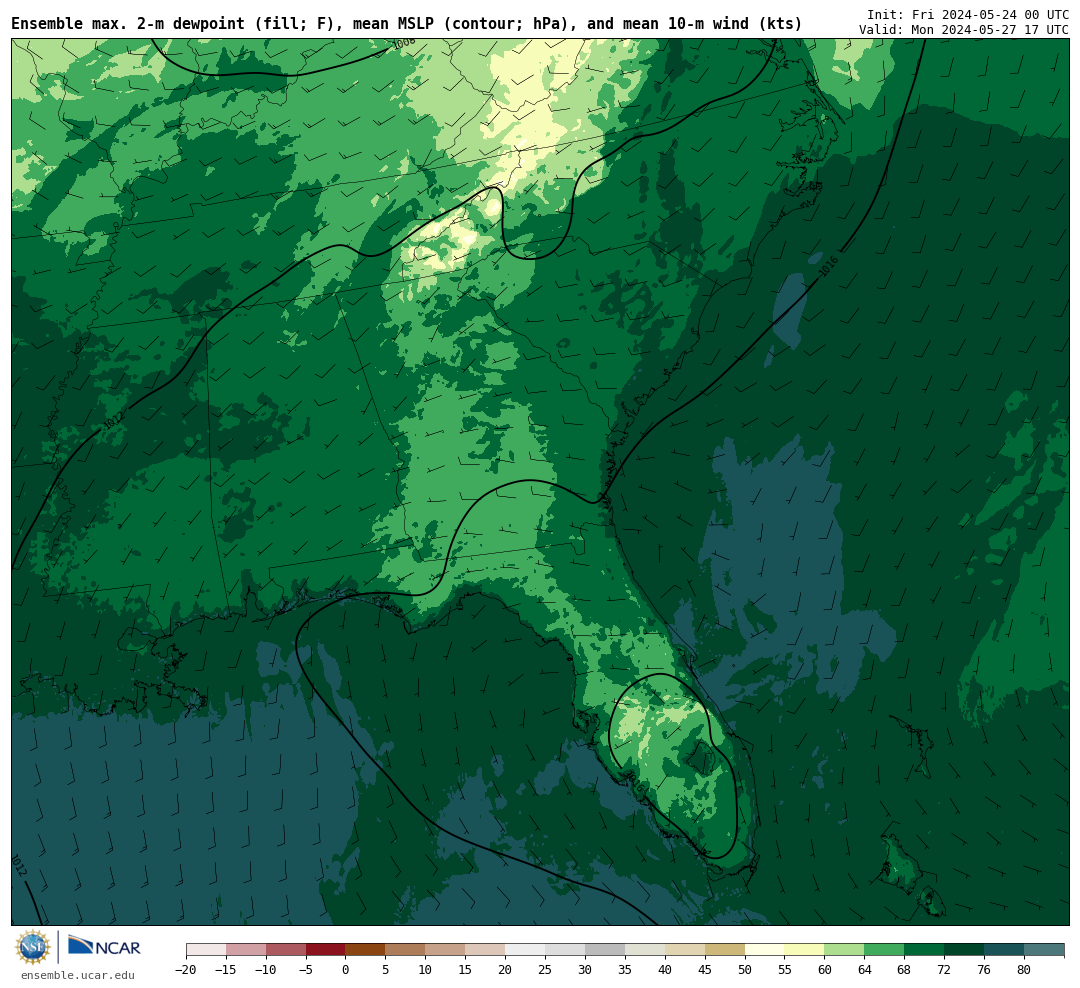Image resolution: width=1080 pixels, height=988 pixels.
Task: Pick the 30 to 35 gray swatch
Action: tap(605, 950)
